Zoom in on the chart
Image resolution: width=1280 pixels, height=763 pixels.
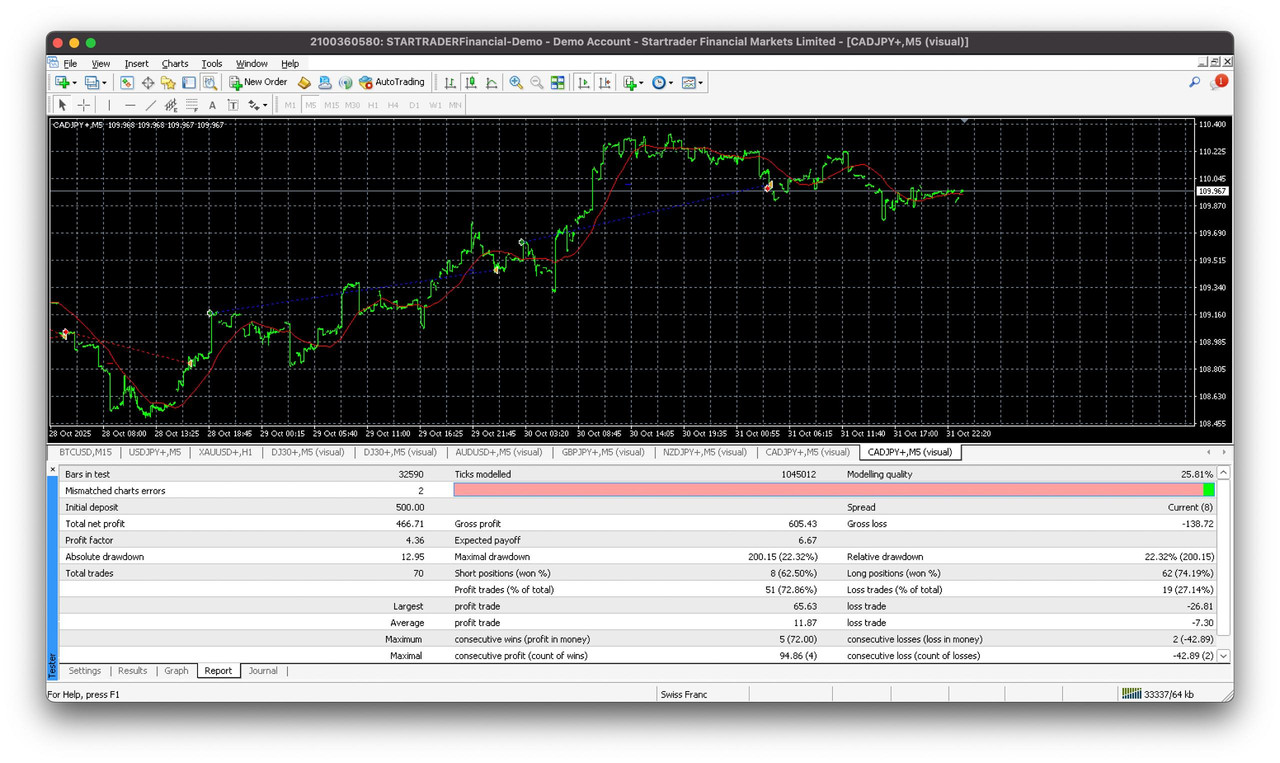[x=514, y=82]
